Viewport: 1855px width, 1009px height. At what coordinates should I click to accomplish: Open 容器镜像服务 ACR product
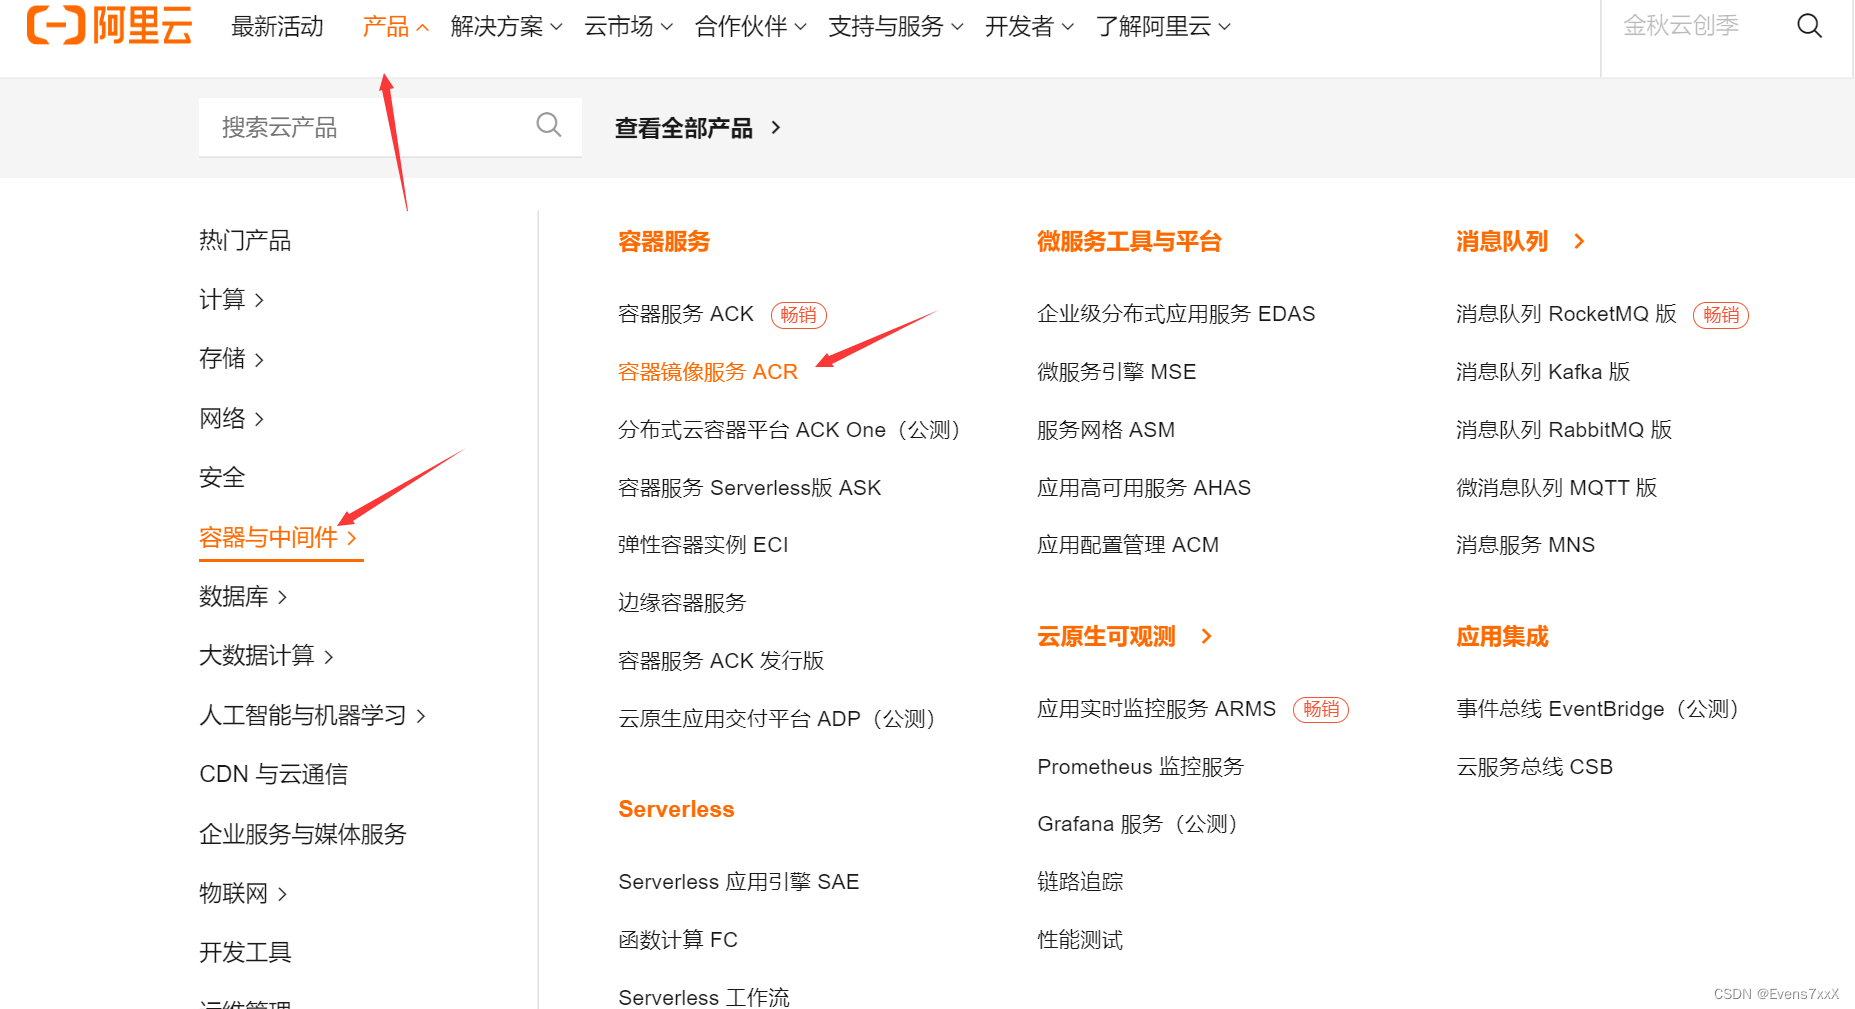click(x=708, y=372)
